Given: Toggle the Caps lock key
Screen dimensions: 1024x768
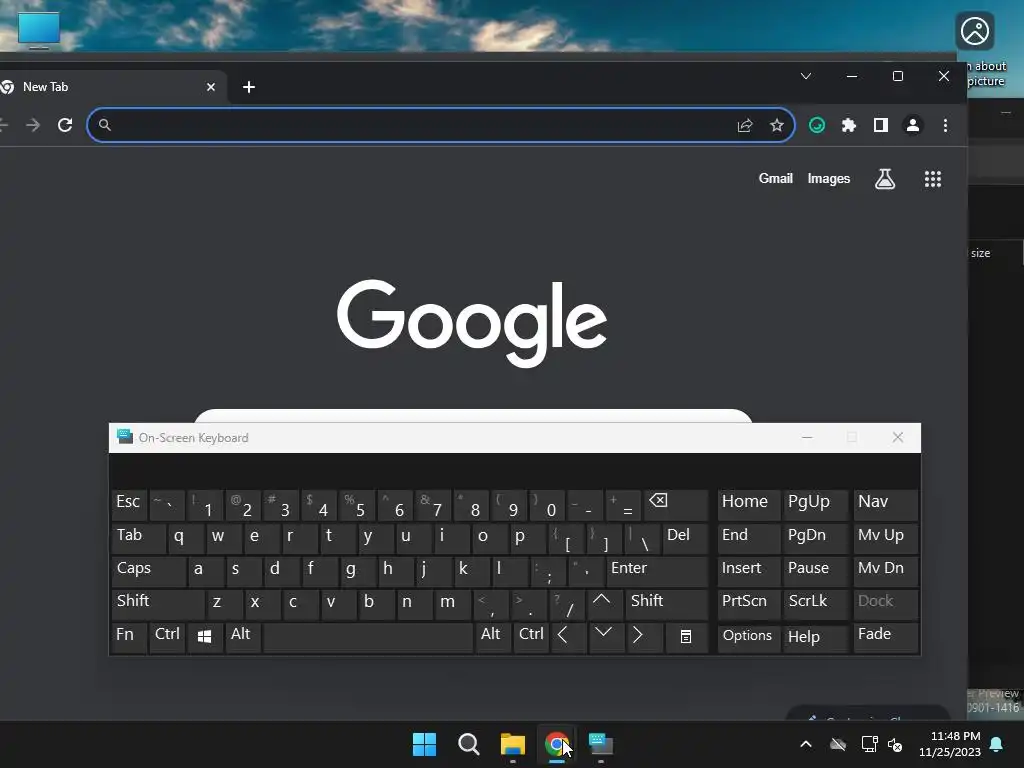Looking at the screenshot, I should (x=149, y=571).
